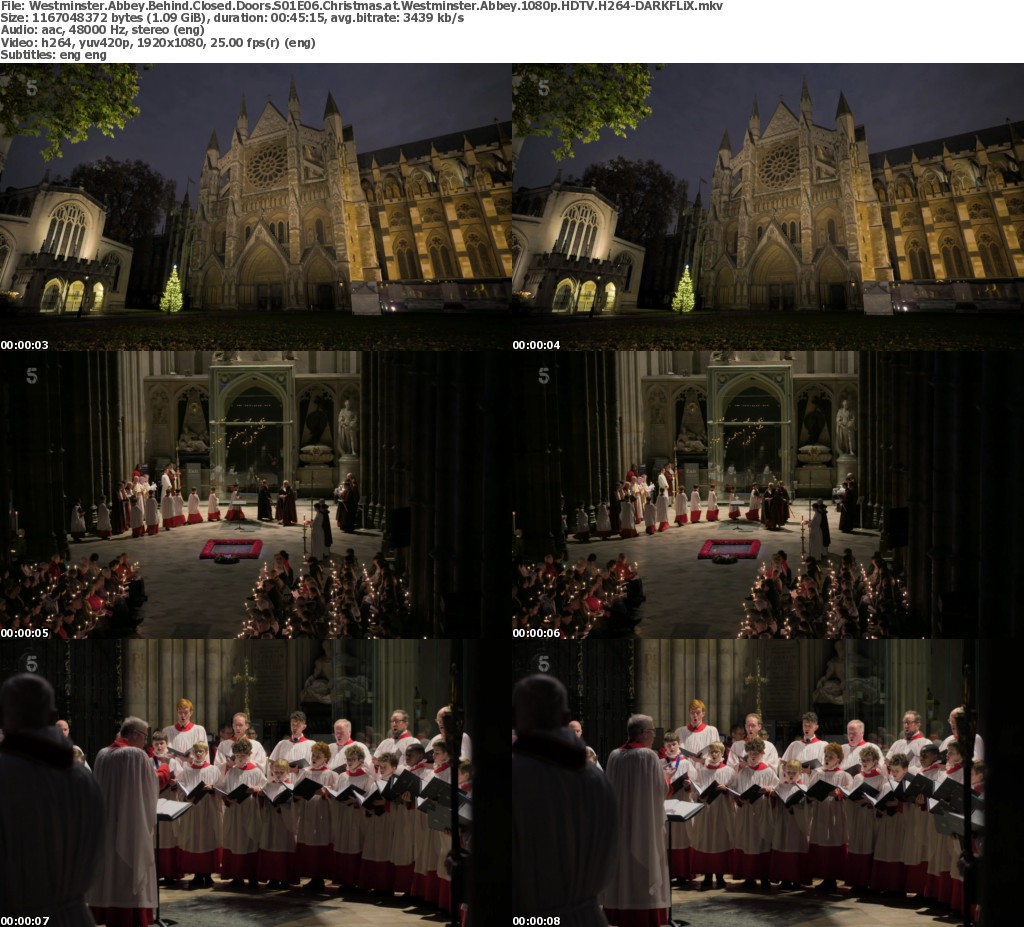Click the Video h264 1920x1080 info line
The image size is (1024, 927).
pos(165,42)
